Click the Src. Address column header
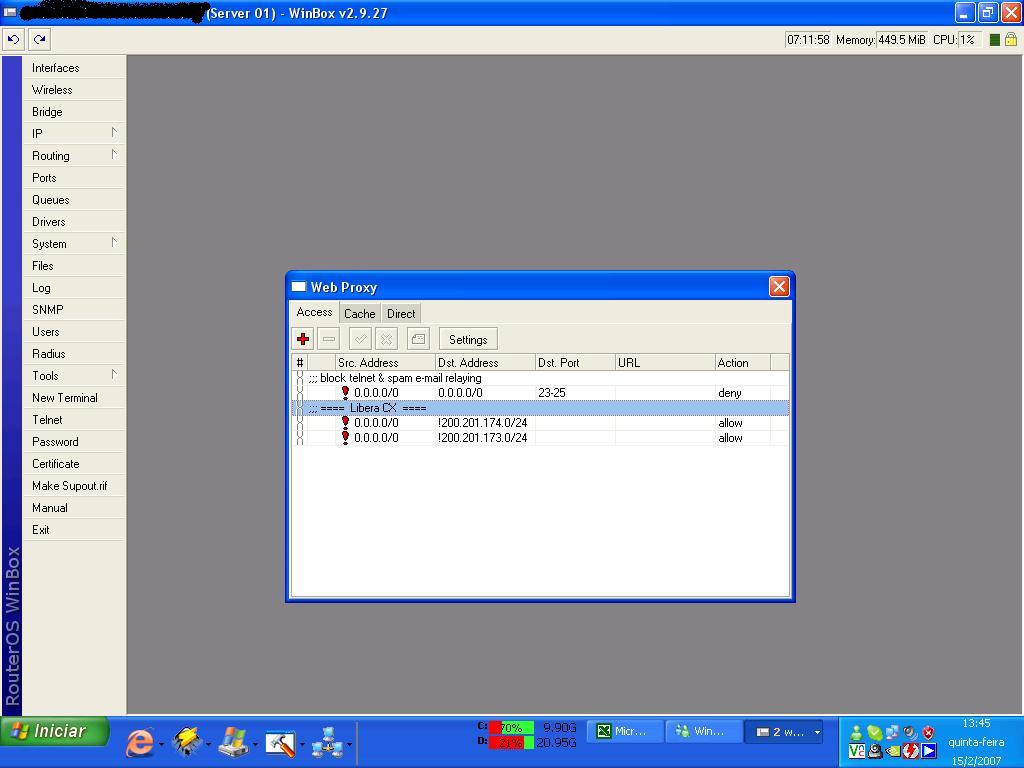Image resolution: width=1024 pixels, height=768 pixels. [385, 362]
